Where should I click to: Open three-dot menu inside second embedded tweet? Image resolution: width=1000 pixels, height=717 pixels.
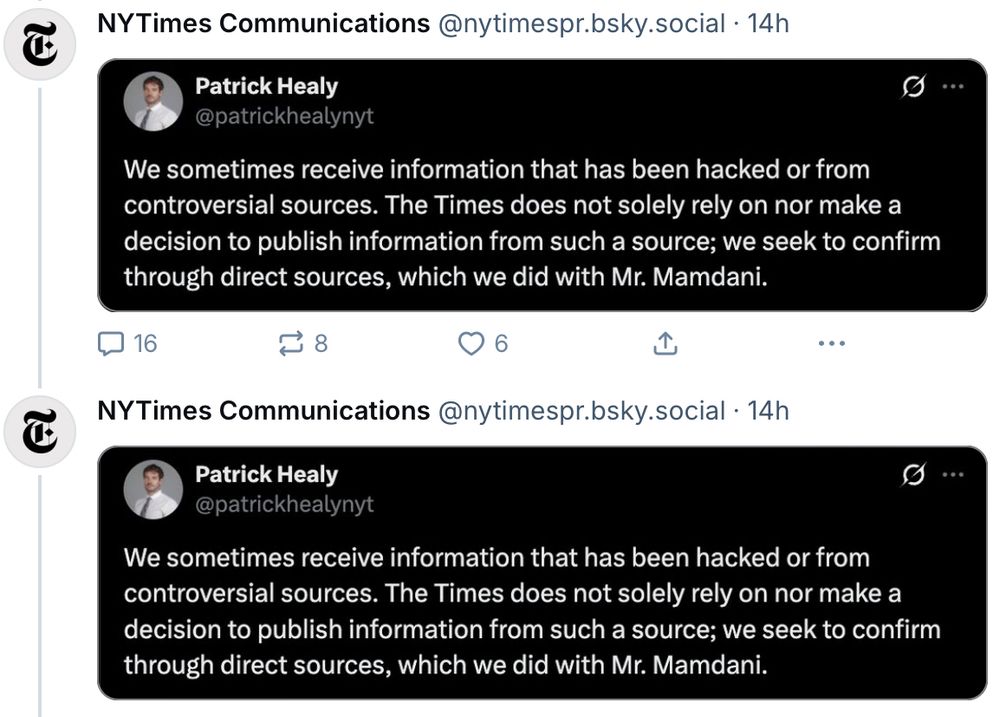pos(953,475)
